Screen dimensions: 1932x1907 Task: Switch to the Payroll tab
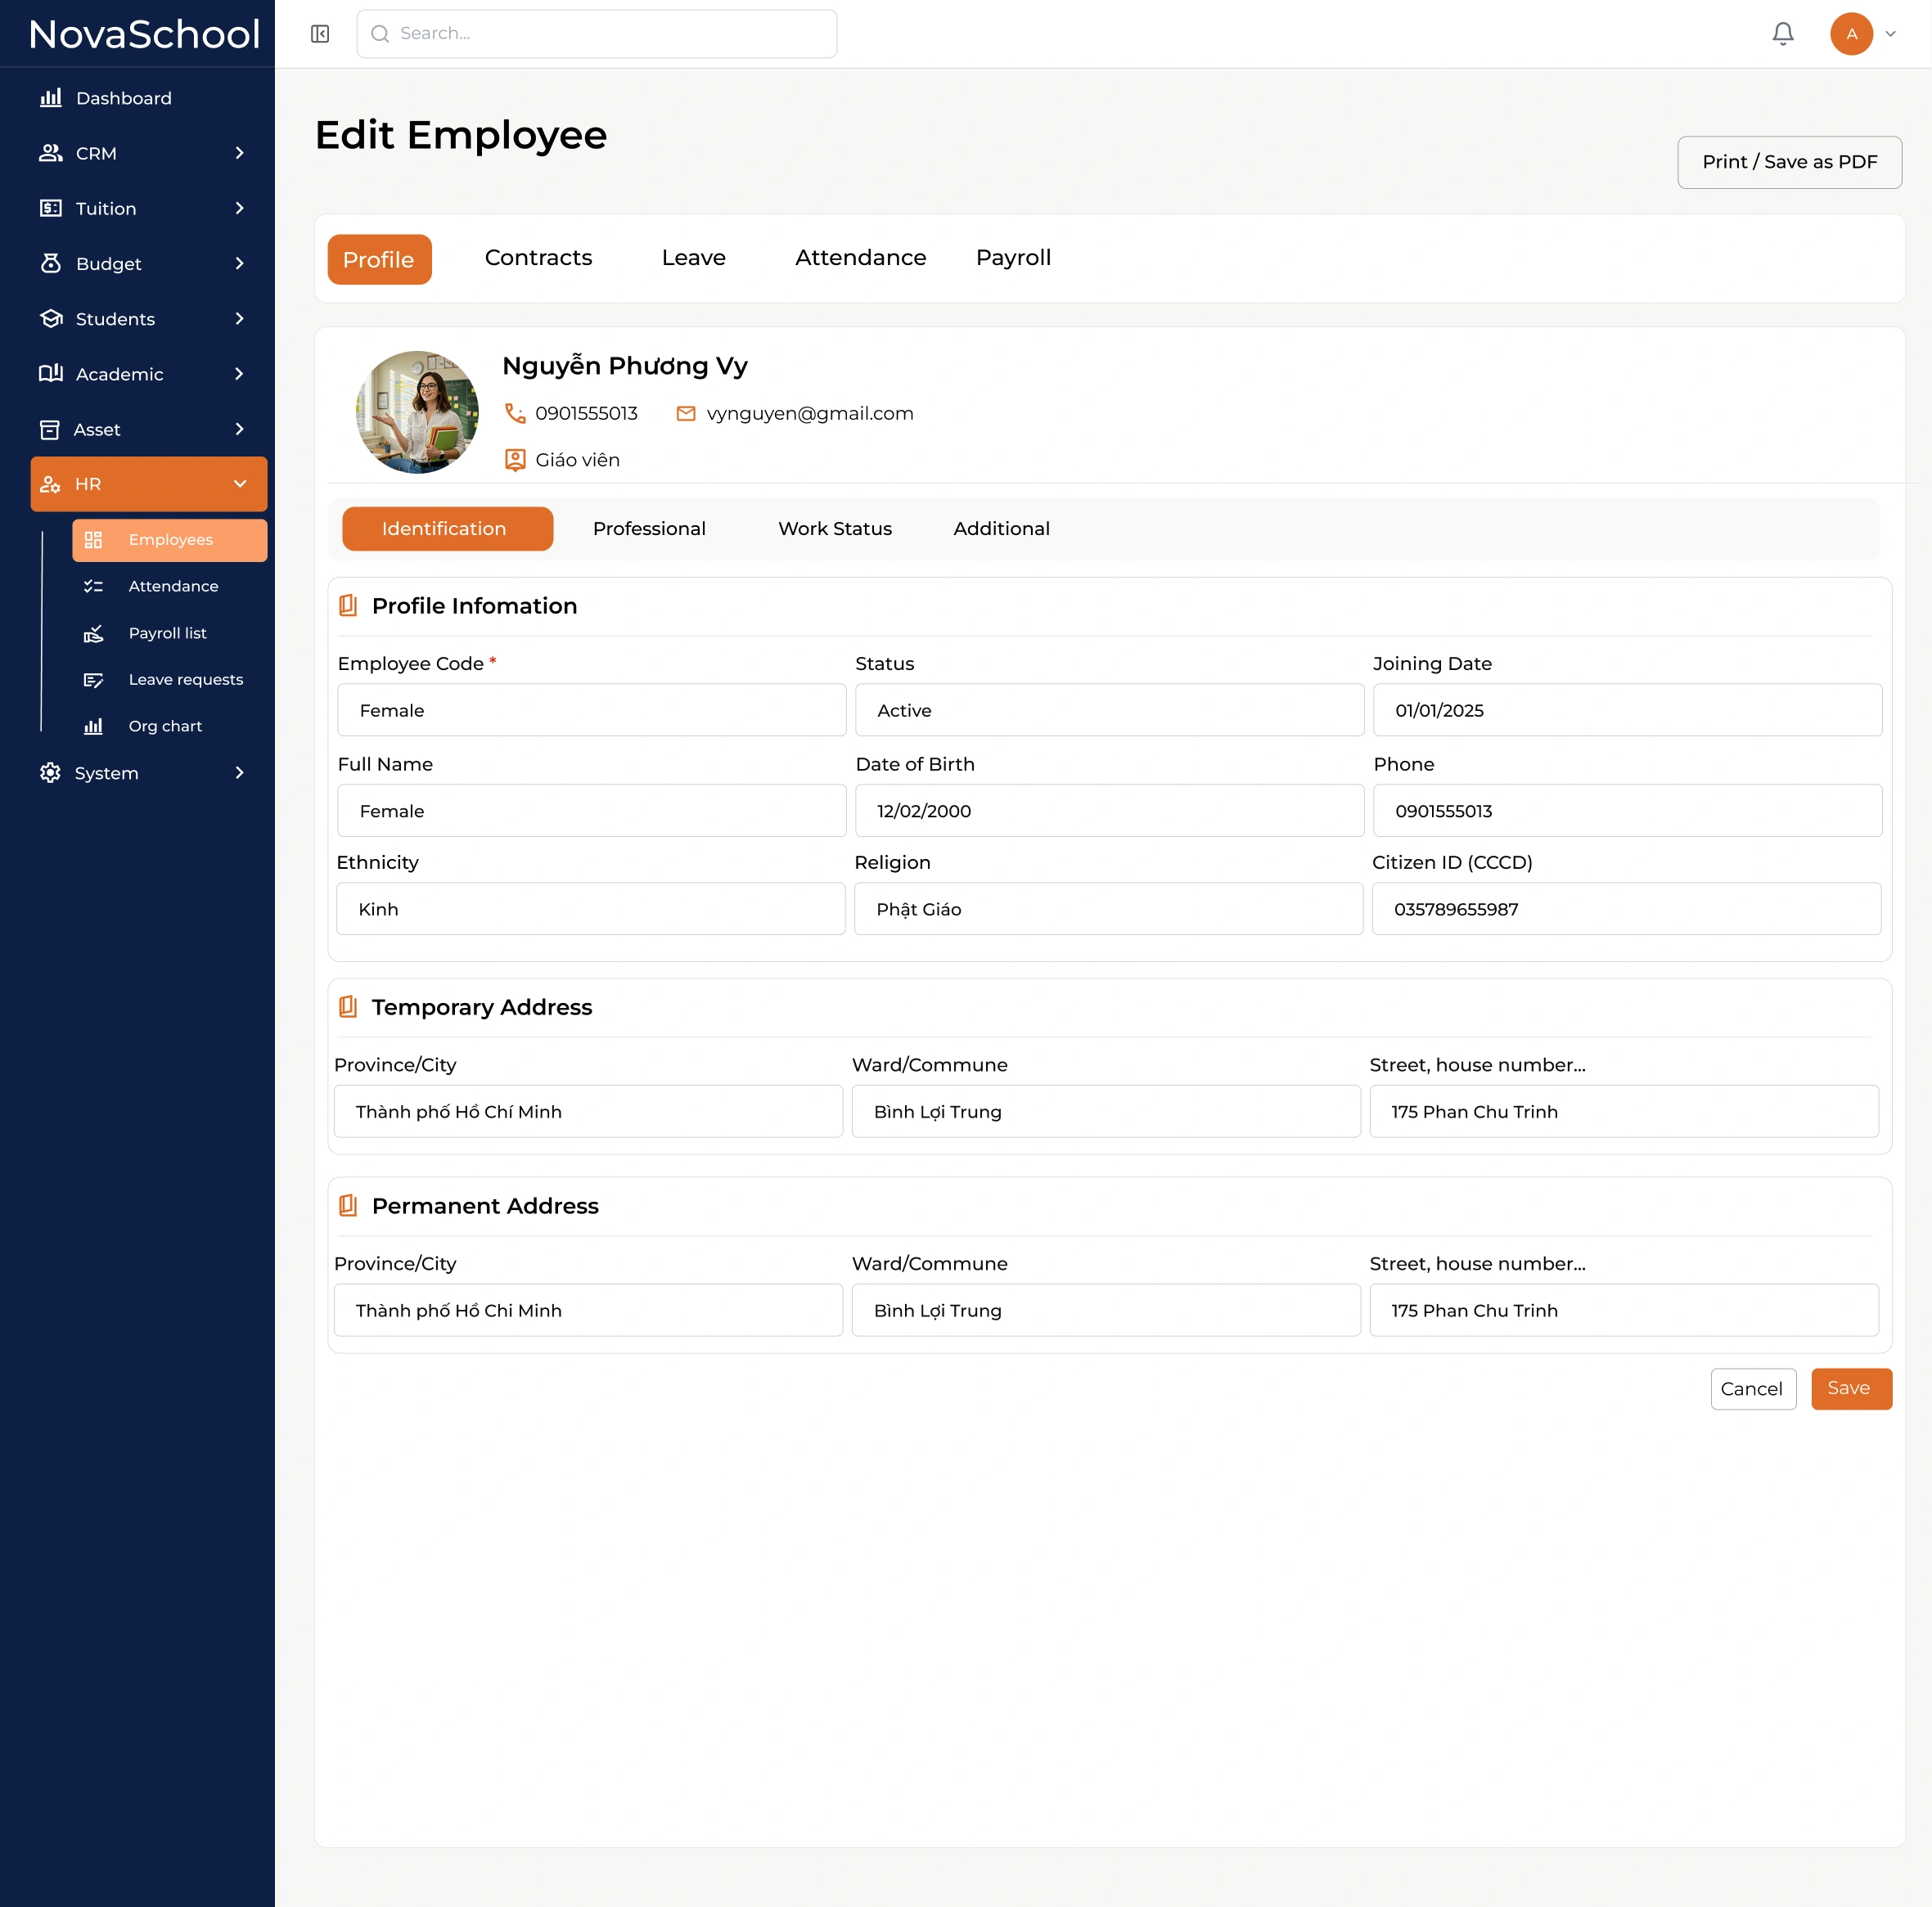click(x=1013, y=258)
